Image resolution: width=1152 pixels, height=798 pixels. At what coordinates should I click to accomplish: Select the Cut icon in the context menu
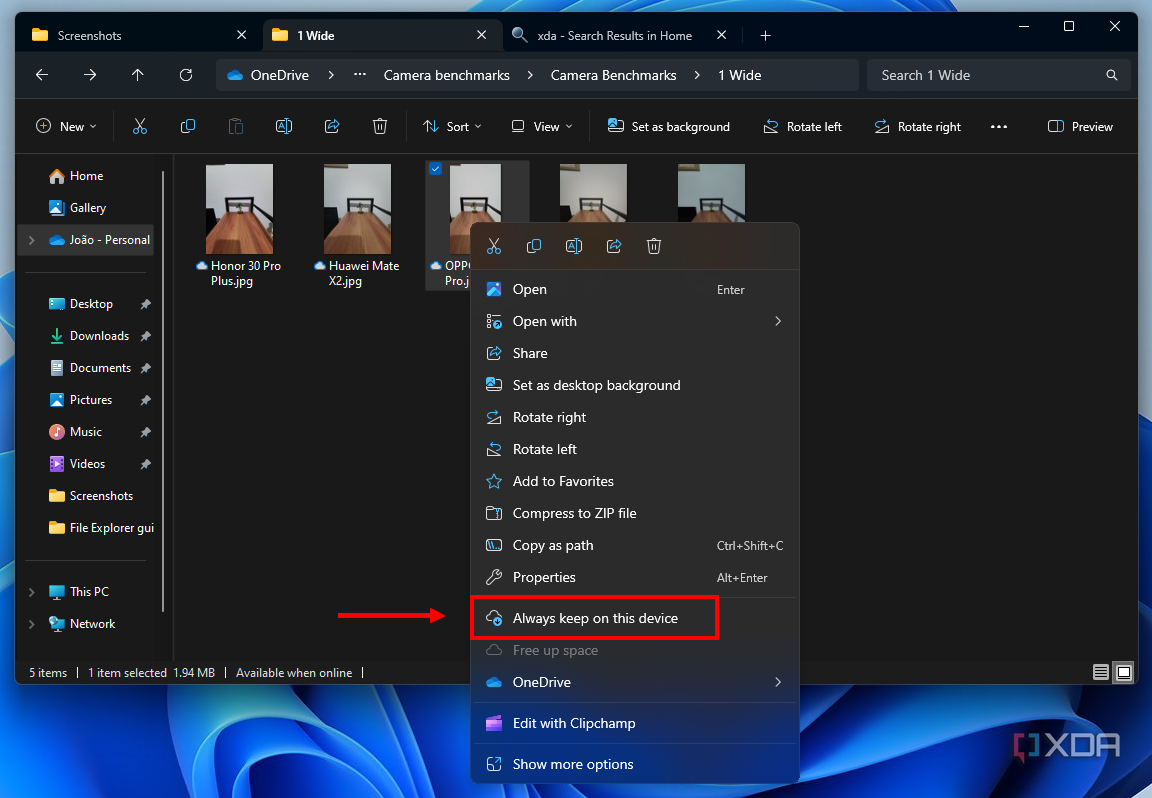pos(493,246)
